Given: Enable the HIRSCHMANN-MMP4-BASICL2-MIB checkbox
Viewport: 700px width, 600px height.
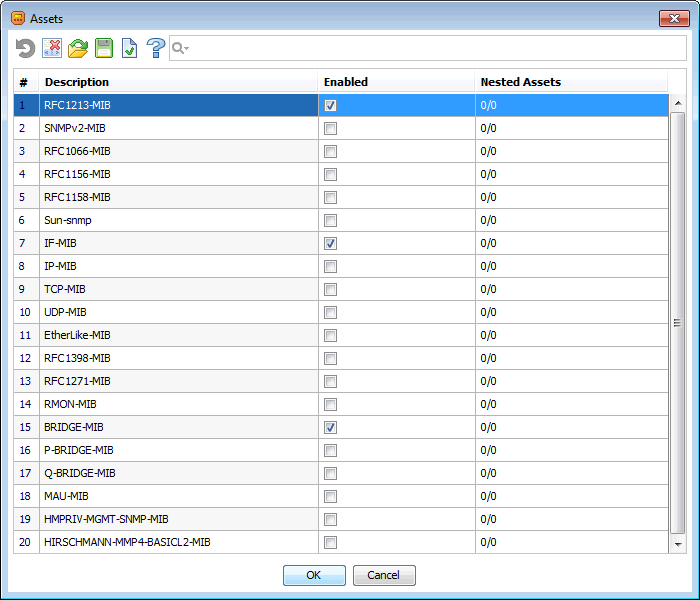Looking at the screenshot, I should (x=330, y=542).
